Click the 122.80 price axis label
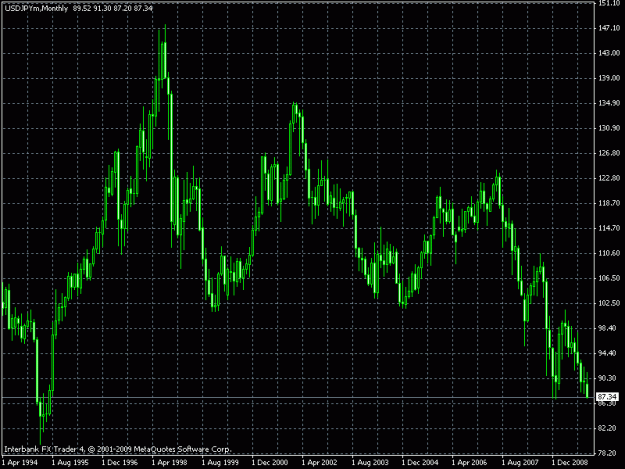 609,178
